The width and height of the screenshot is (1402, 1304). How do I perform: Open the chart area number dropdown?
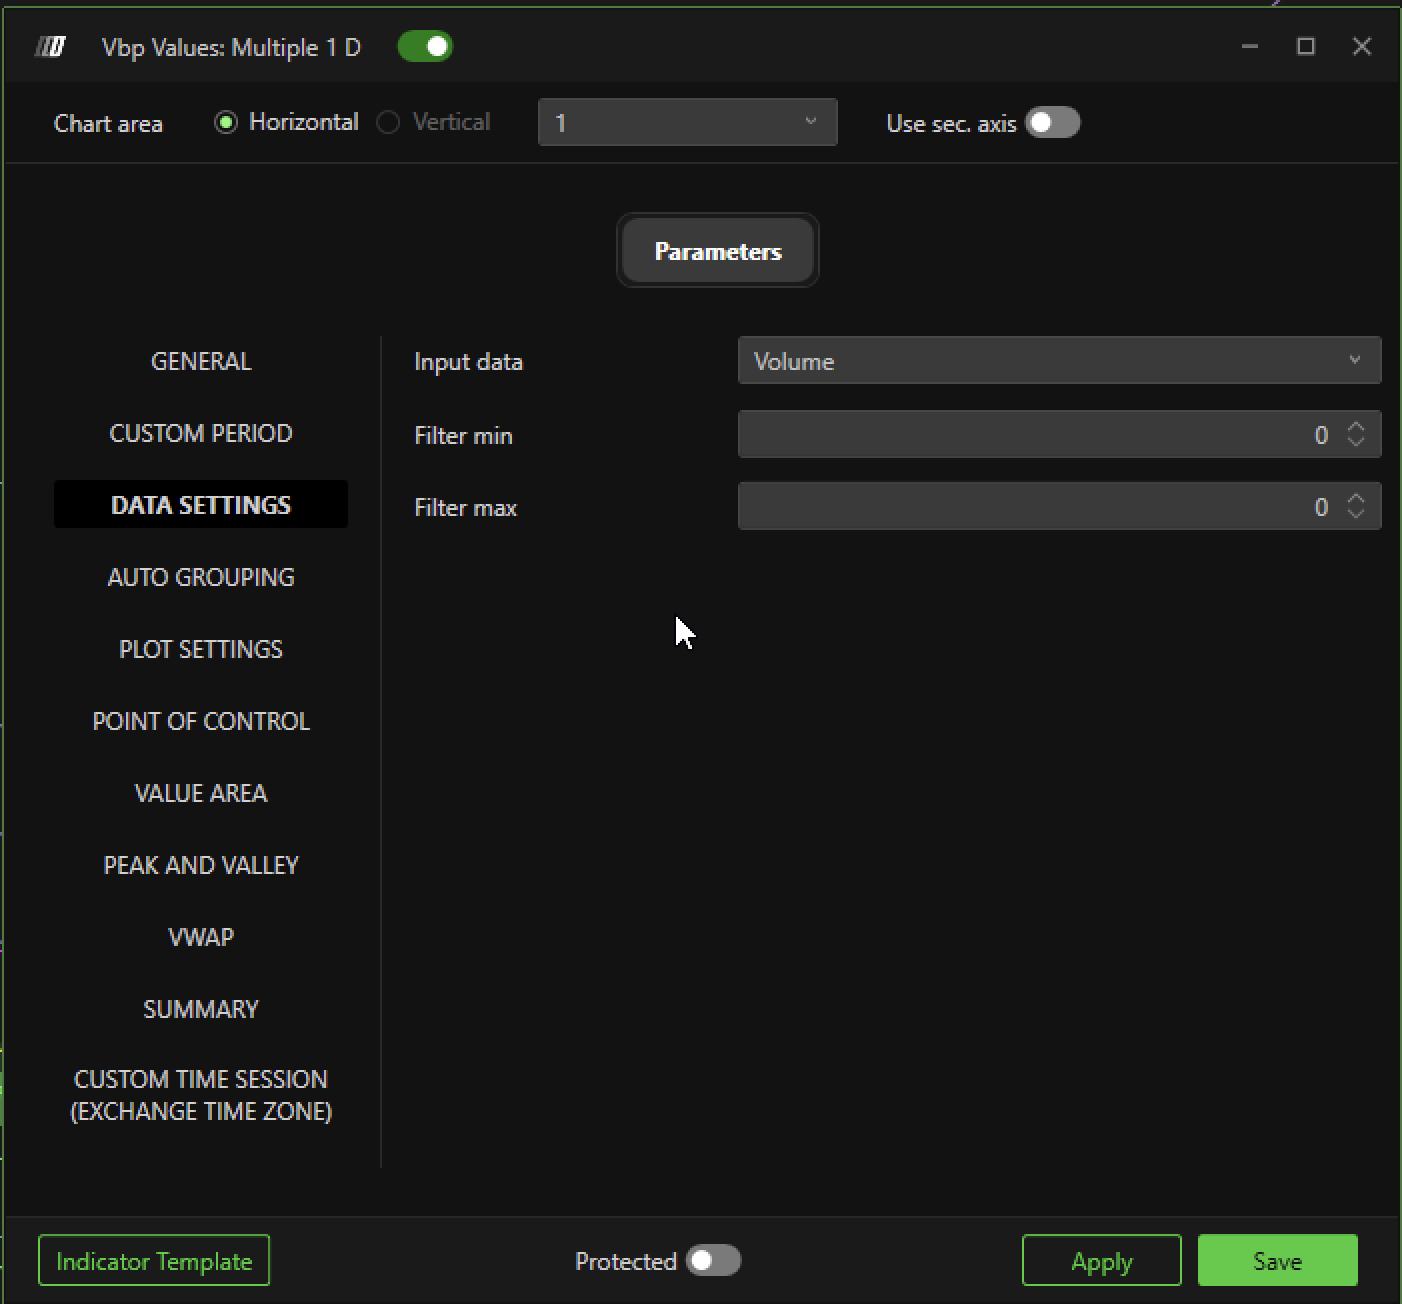[687, 122]
